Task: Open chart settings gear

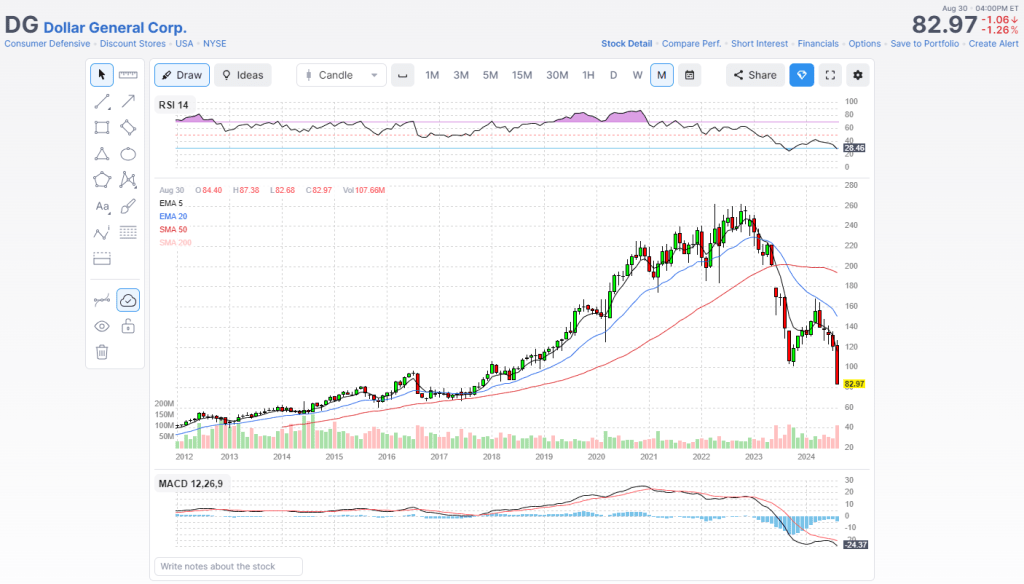Action: [858, 75]
